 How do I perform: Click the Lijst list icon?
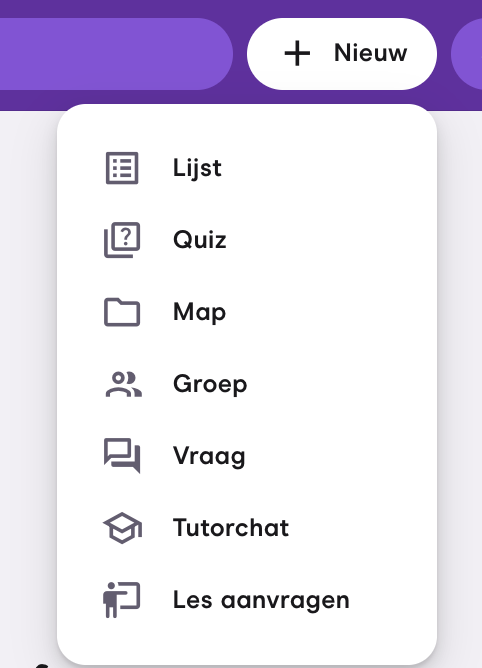[x=122, y=168]
